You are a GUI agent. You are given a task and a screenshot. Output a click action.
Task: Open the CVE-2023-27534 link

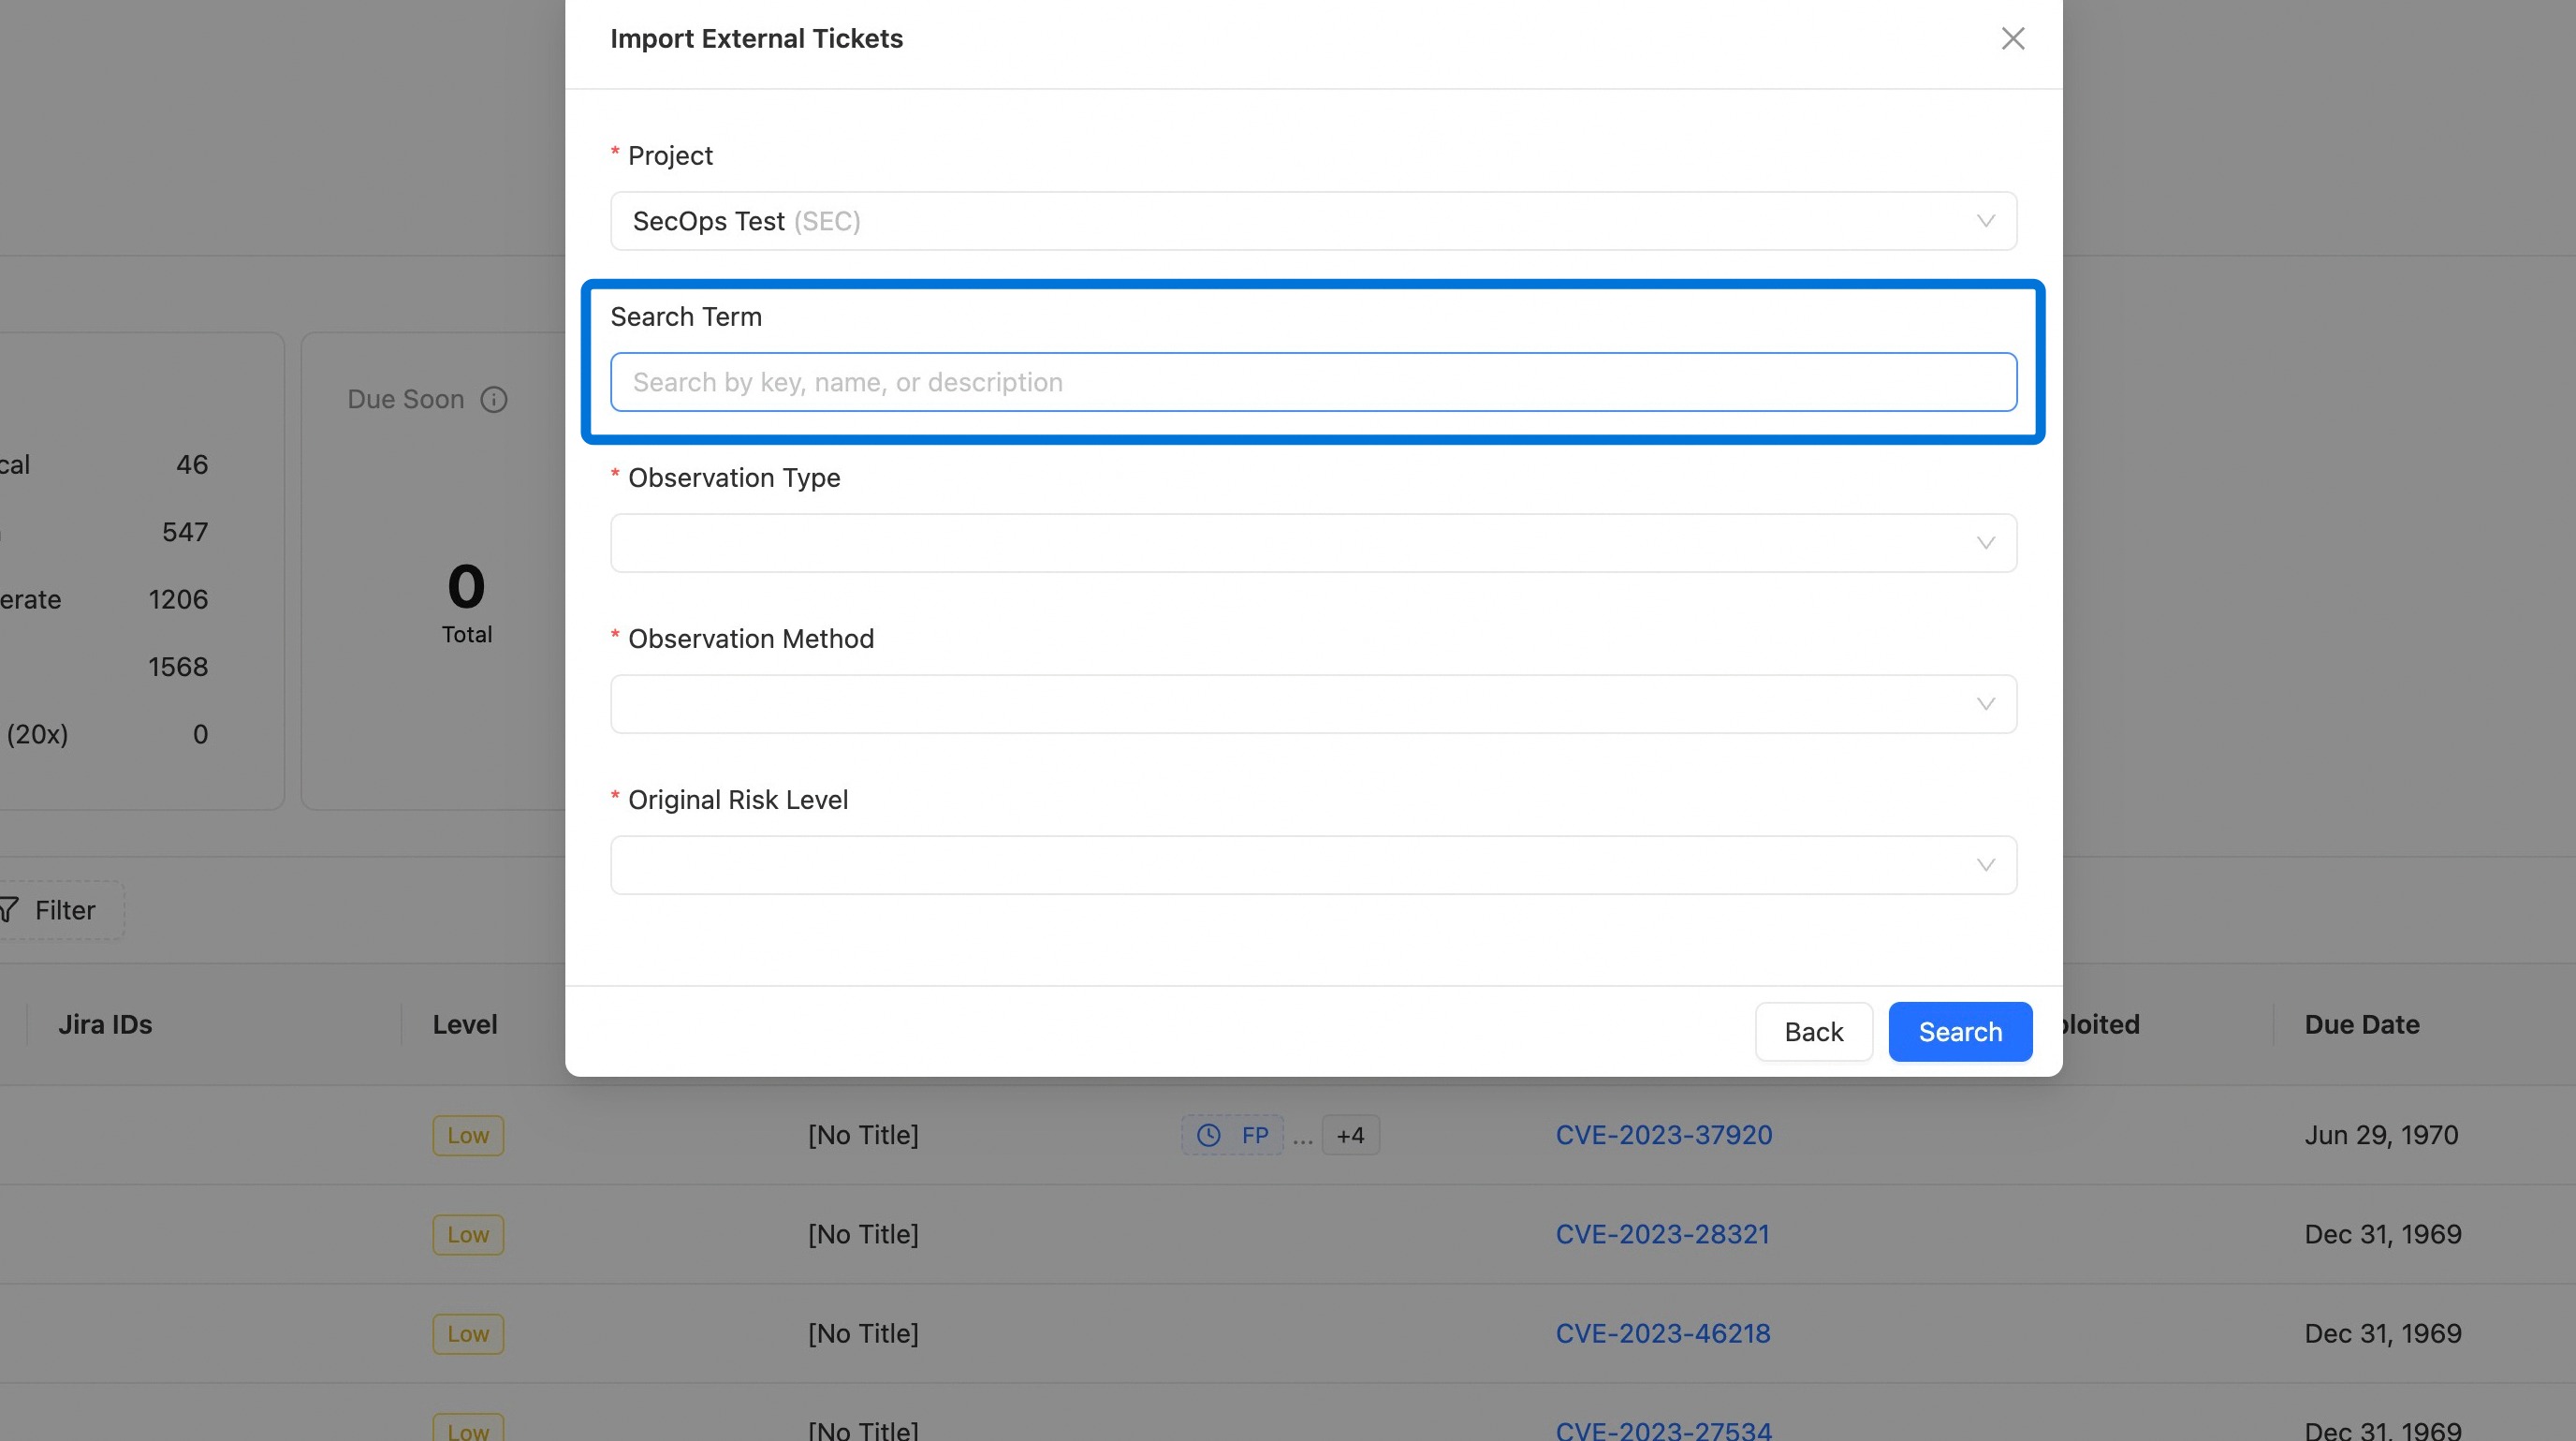pyautogui.click(x=1664, y=1430)
